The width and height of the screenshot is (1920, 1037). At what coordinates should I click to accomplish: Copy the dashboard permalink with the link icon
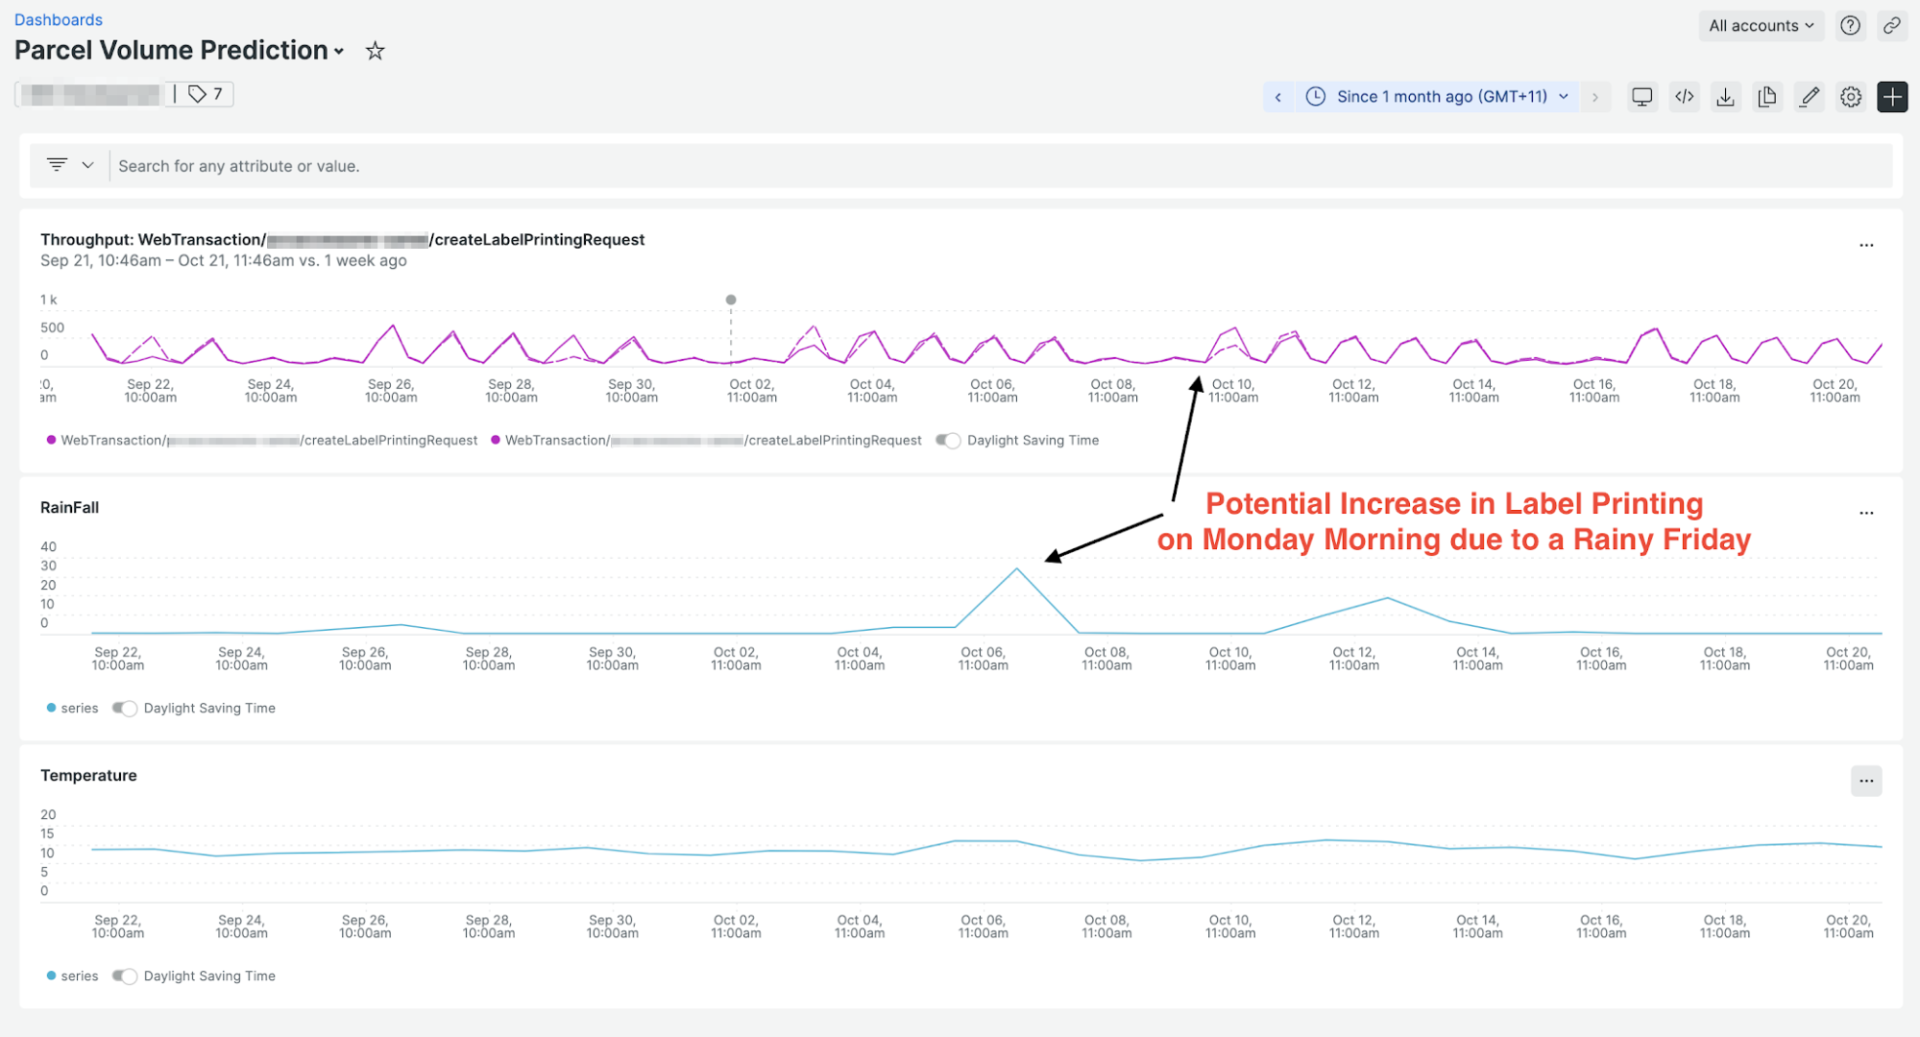(1892, 25)
